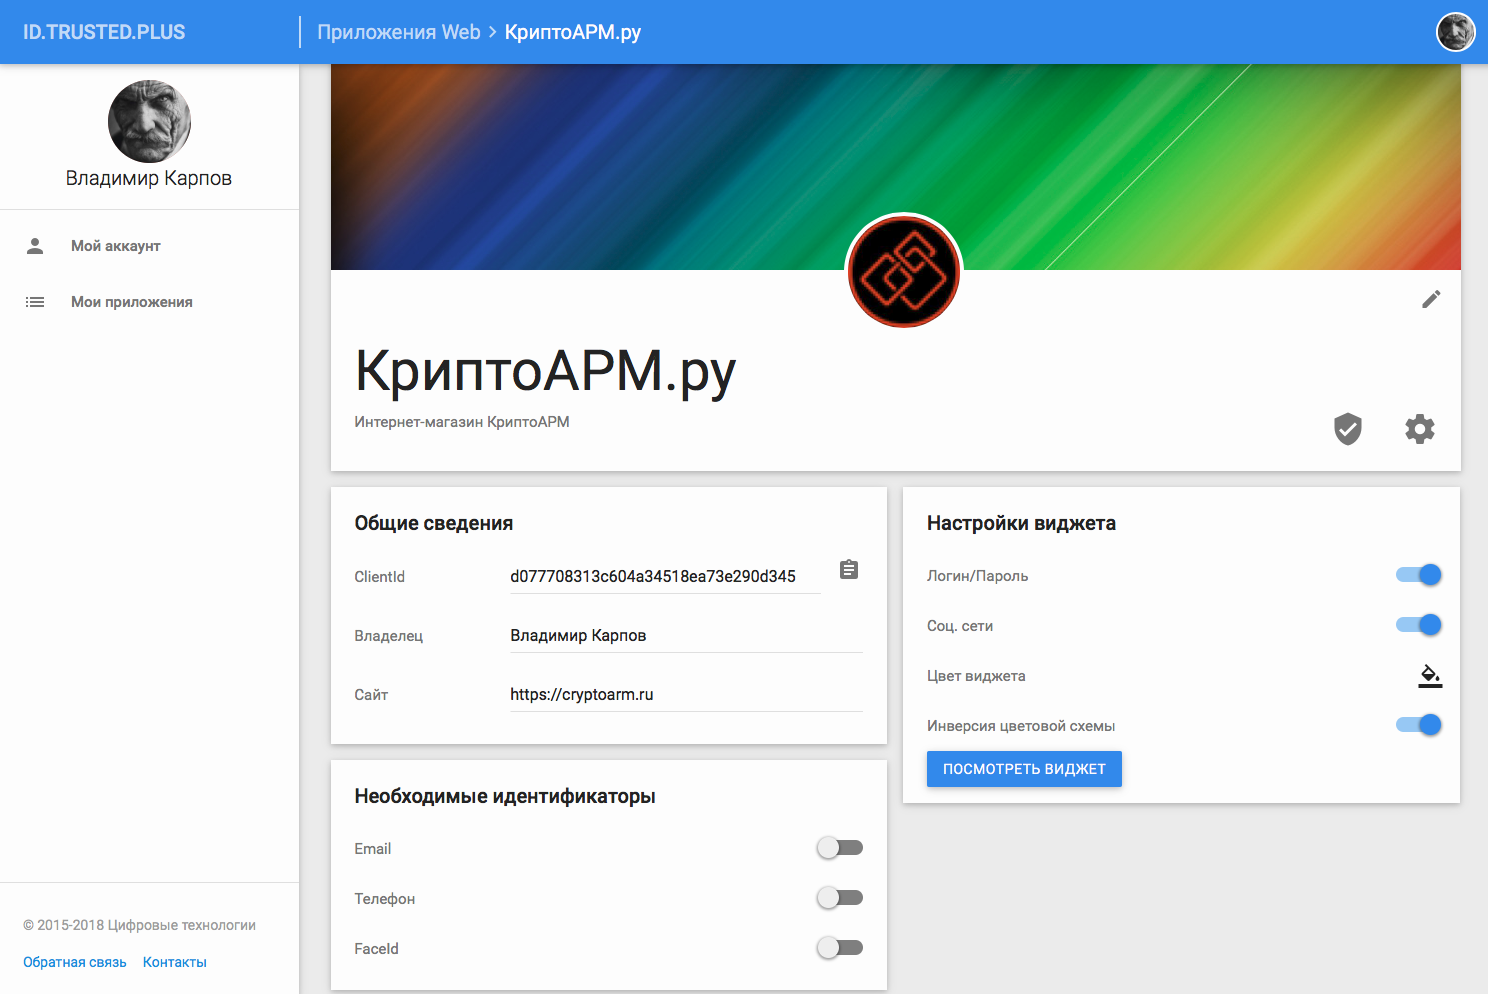Enable the Email identifier switch
This screenshot has width=1488, height=994.
pos(840,848)
